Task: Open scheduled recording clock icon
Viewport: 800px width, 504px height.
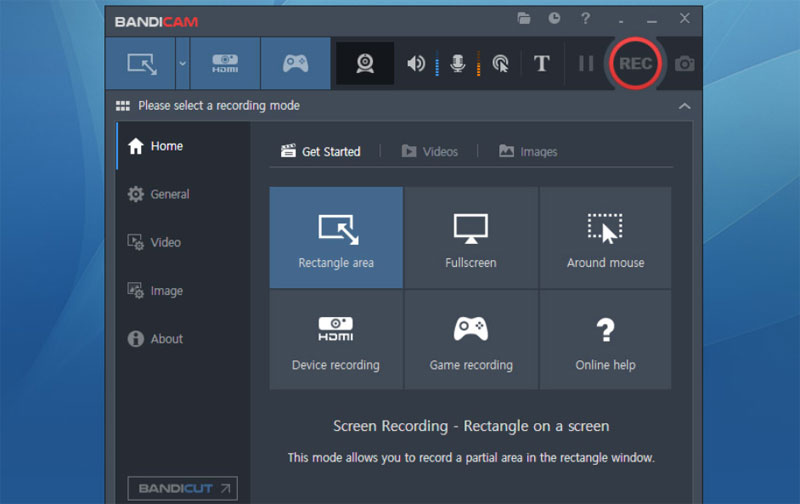Action: pyautogui.click(x=554, y=18)
